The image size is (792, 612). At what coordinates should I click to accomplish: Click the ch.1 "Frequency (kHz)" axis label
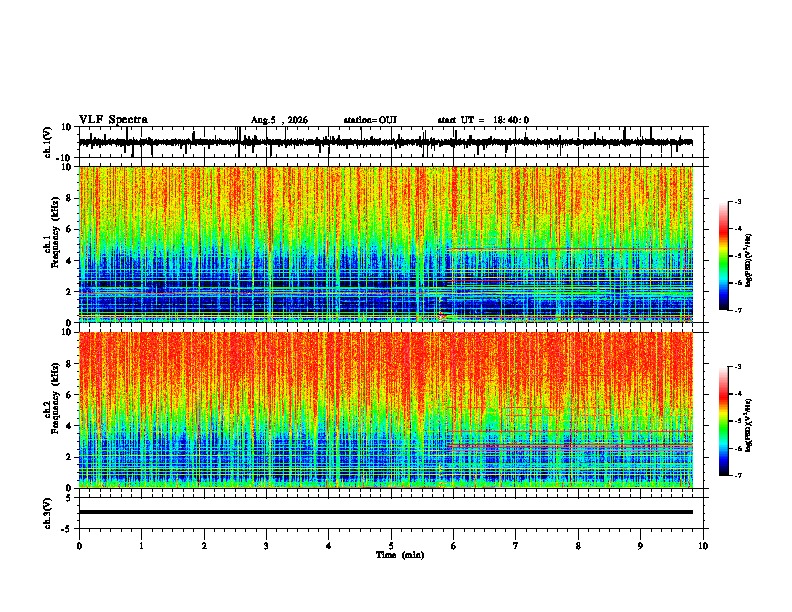point(55,232)
